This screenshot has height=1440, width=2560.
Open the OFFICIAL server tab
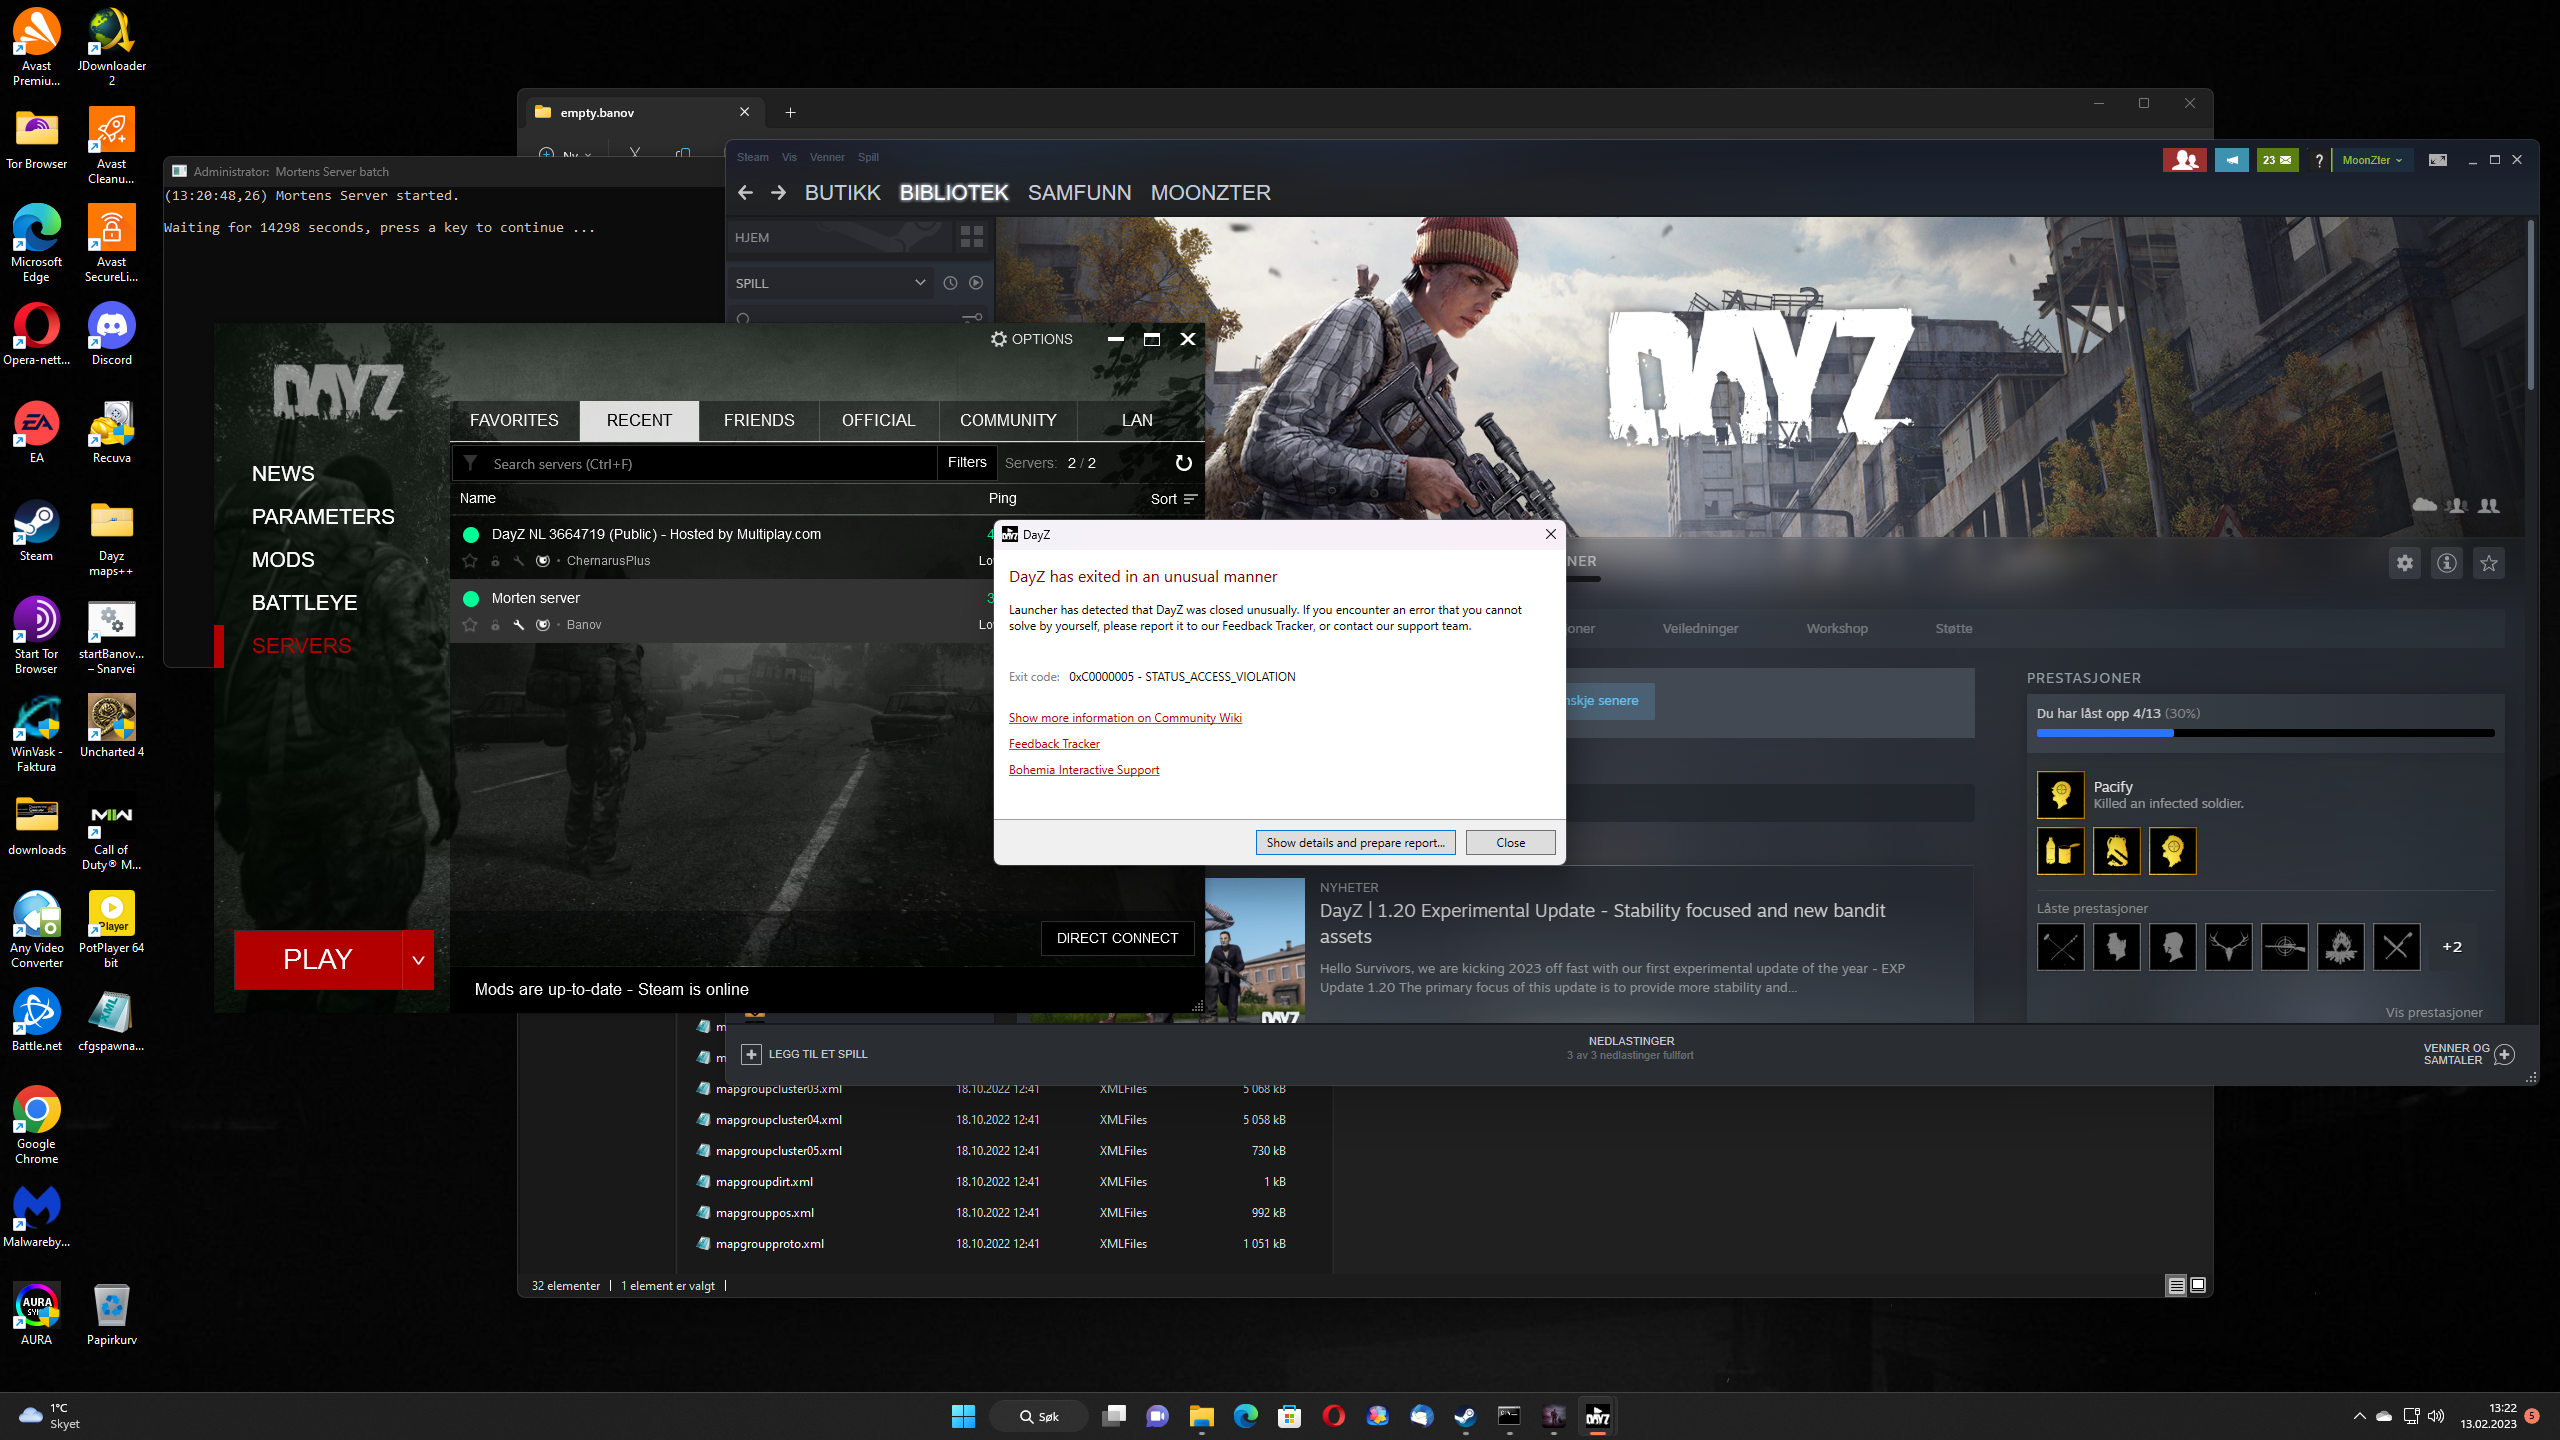click(x=878, y=420)
